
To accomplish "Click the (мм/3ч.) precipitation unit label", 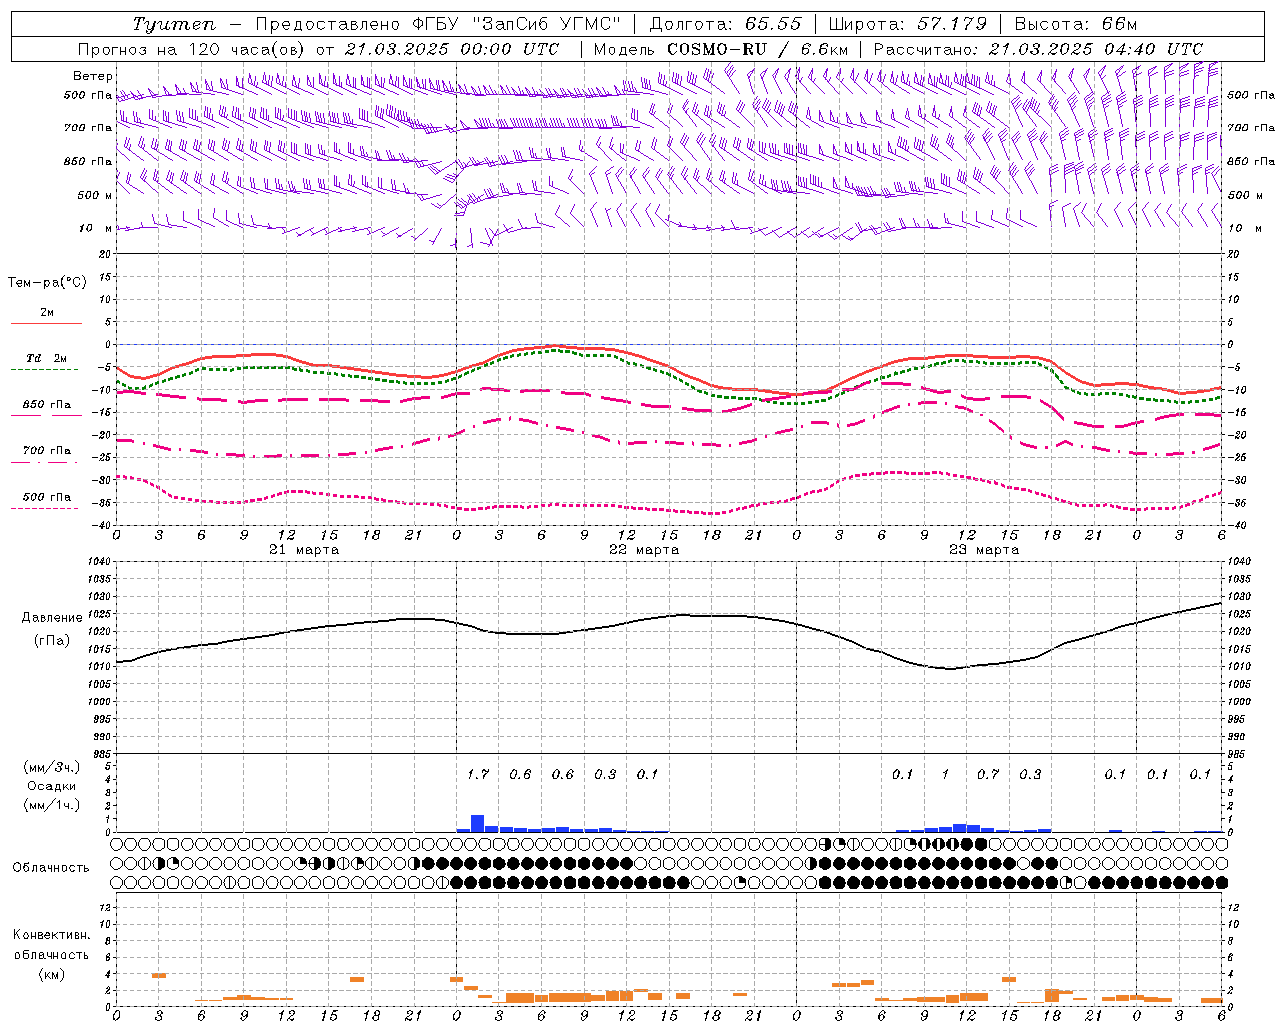I will coord(51,768).
